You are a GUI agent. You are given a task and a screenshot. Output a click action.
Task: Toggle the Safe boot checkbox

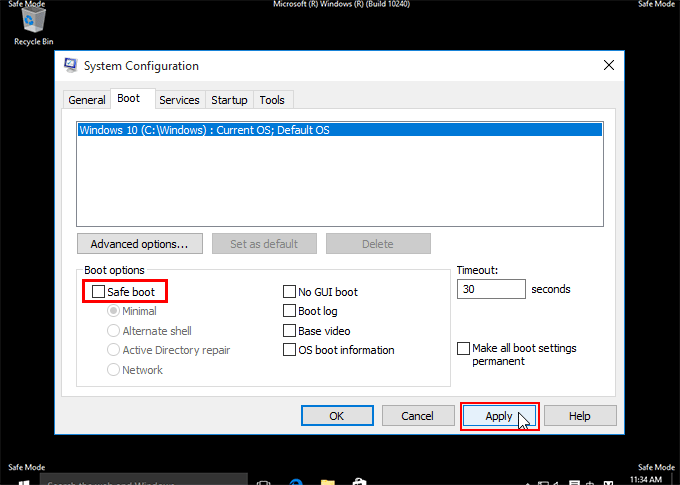pos(98,292)
